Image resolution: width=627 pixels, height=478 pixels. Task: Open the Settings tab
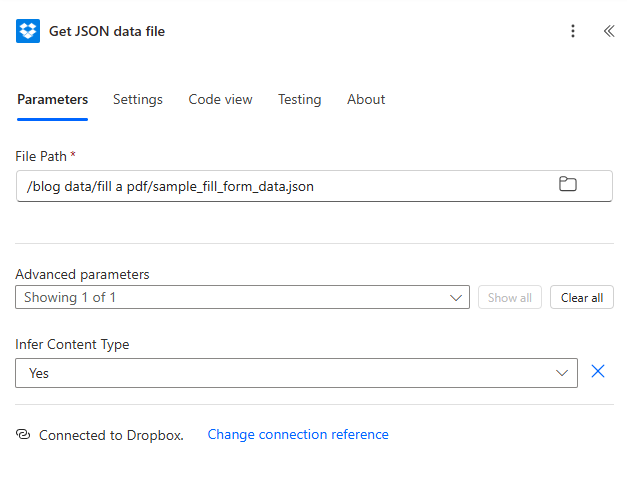click(138, 100)
